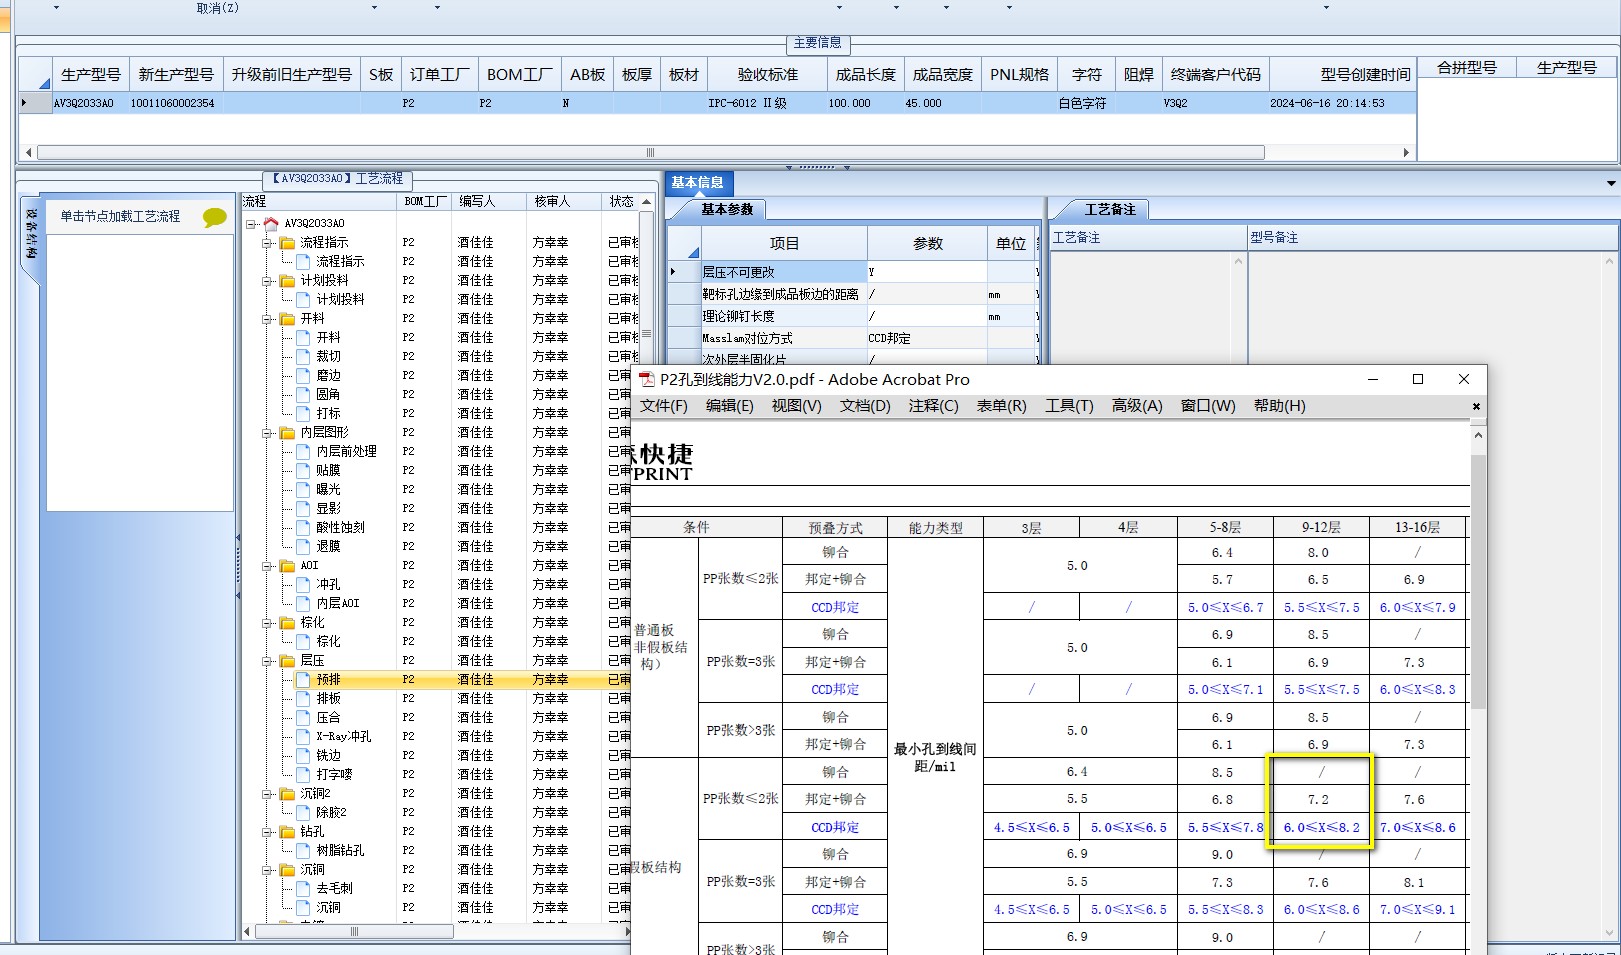Viewport: 1621px width, 955px height.
Task: Select the 树脂钻孔 process step
Action: [340, 851]
